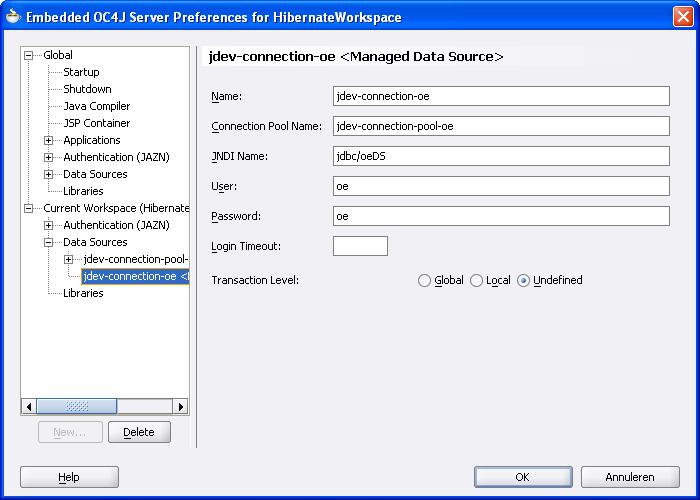Expand the Applications tree node
The image size is (700, 500).
[x=48, y=140]
